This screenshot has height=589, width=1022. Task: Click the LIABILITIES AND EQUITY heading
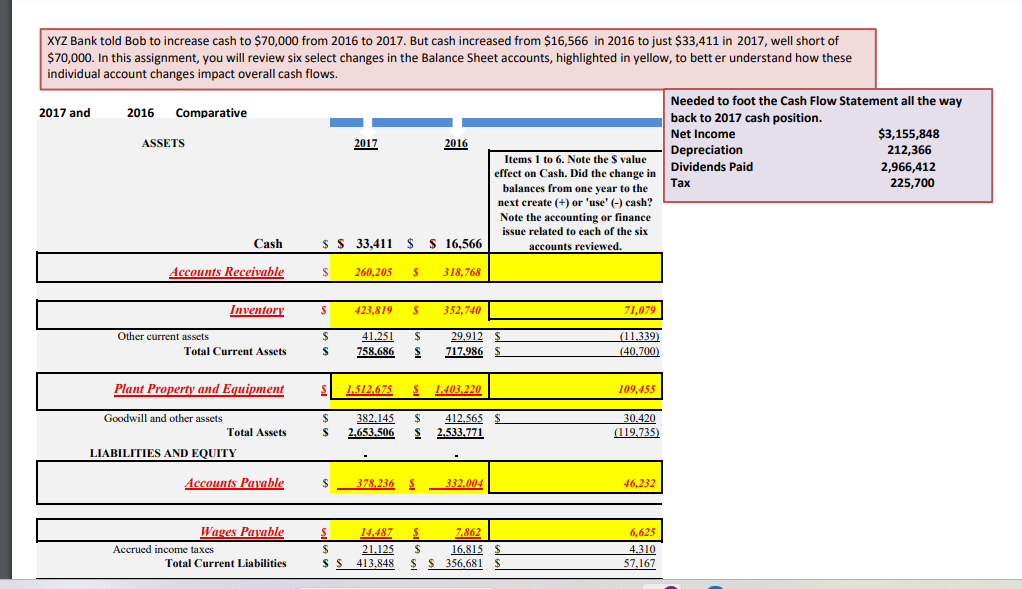[163, 453]
